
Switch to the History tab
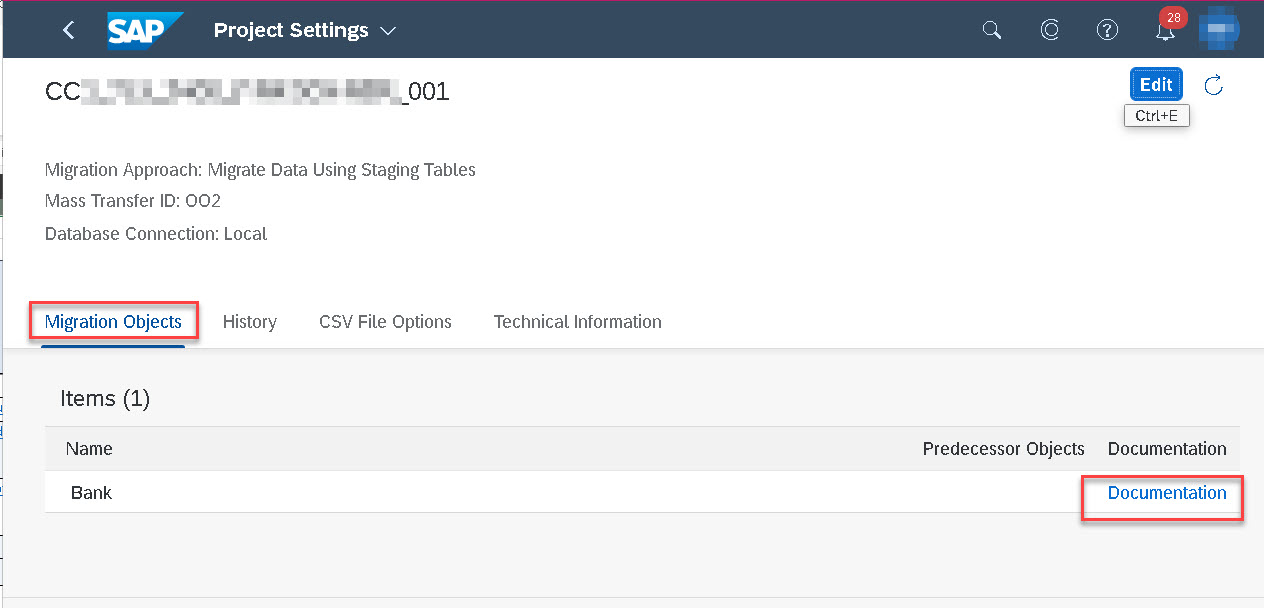[250, 322]
